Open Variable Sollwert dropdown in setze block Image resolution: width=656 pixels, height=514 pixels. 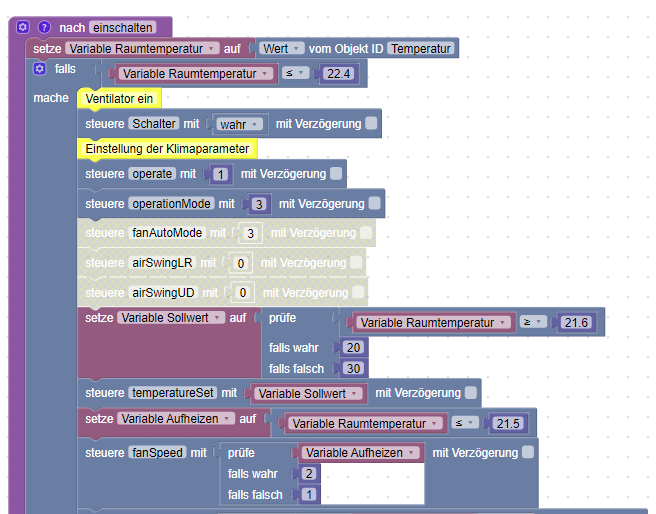[171, 318]
